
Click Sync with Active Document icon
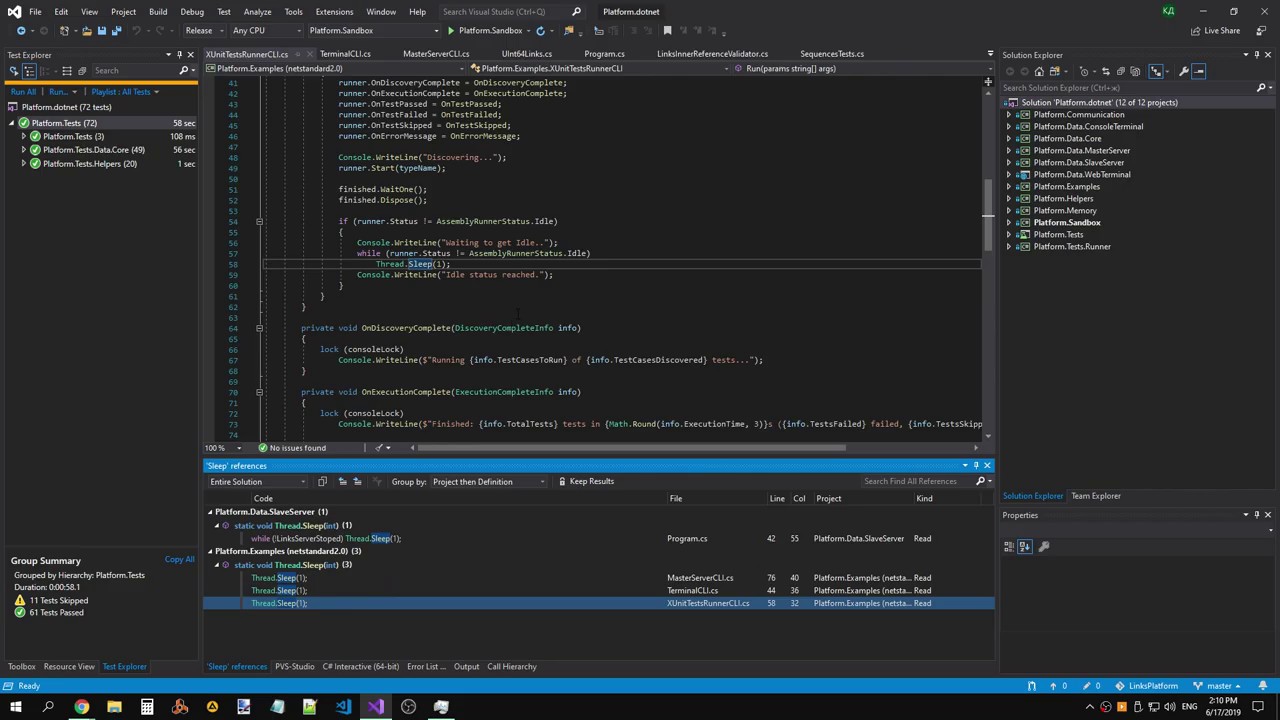(x=1105, y=71)
